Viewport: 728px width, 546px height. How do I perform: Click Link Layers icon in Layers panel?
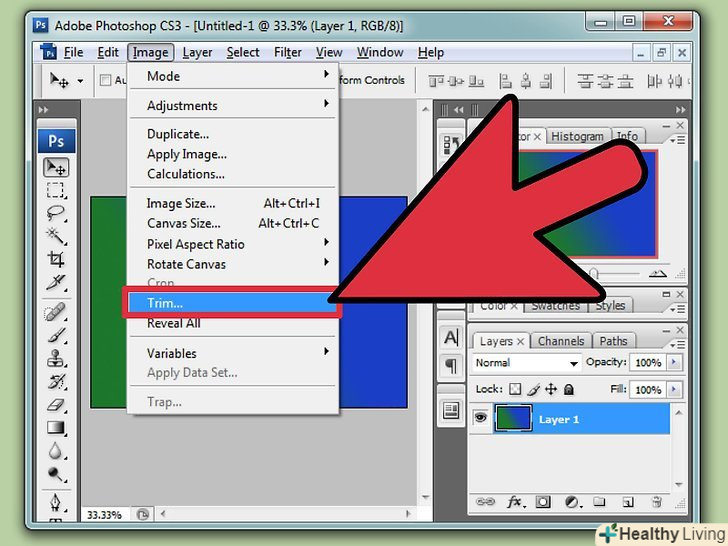[485, 502]
